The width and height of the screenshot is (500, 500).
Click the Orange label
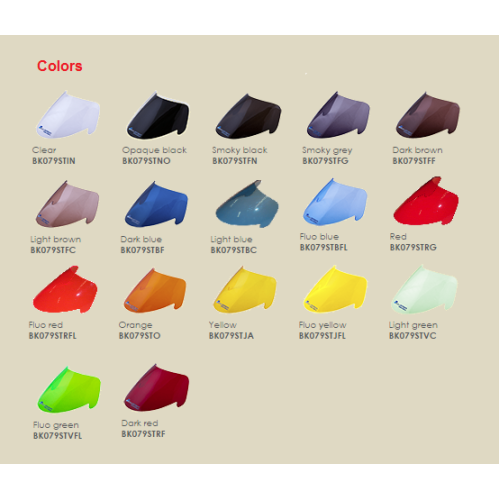(135, 325)
